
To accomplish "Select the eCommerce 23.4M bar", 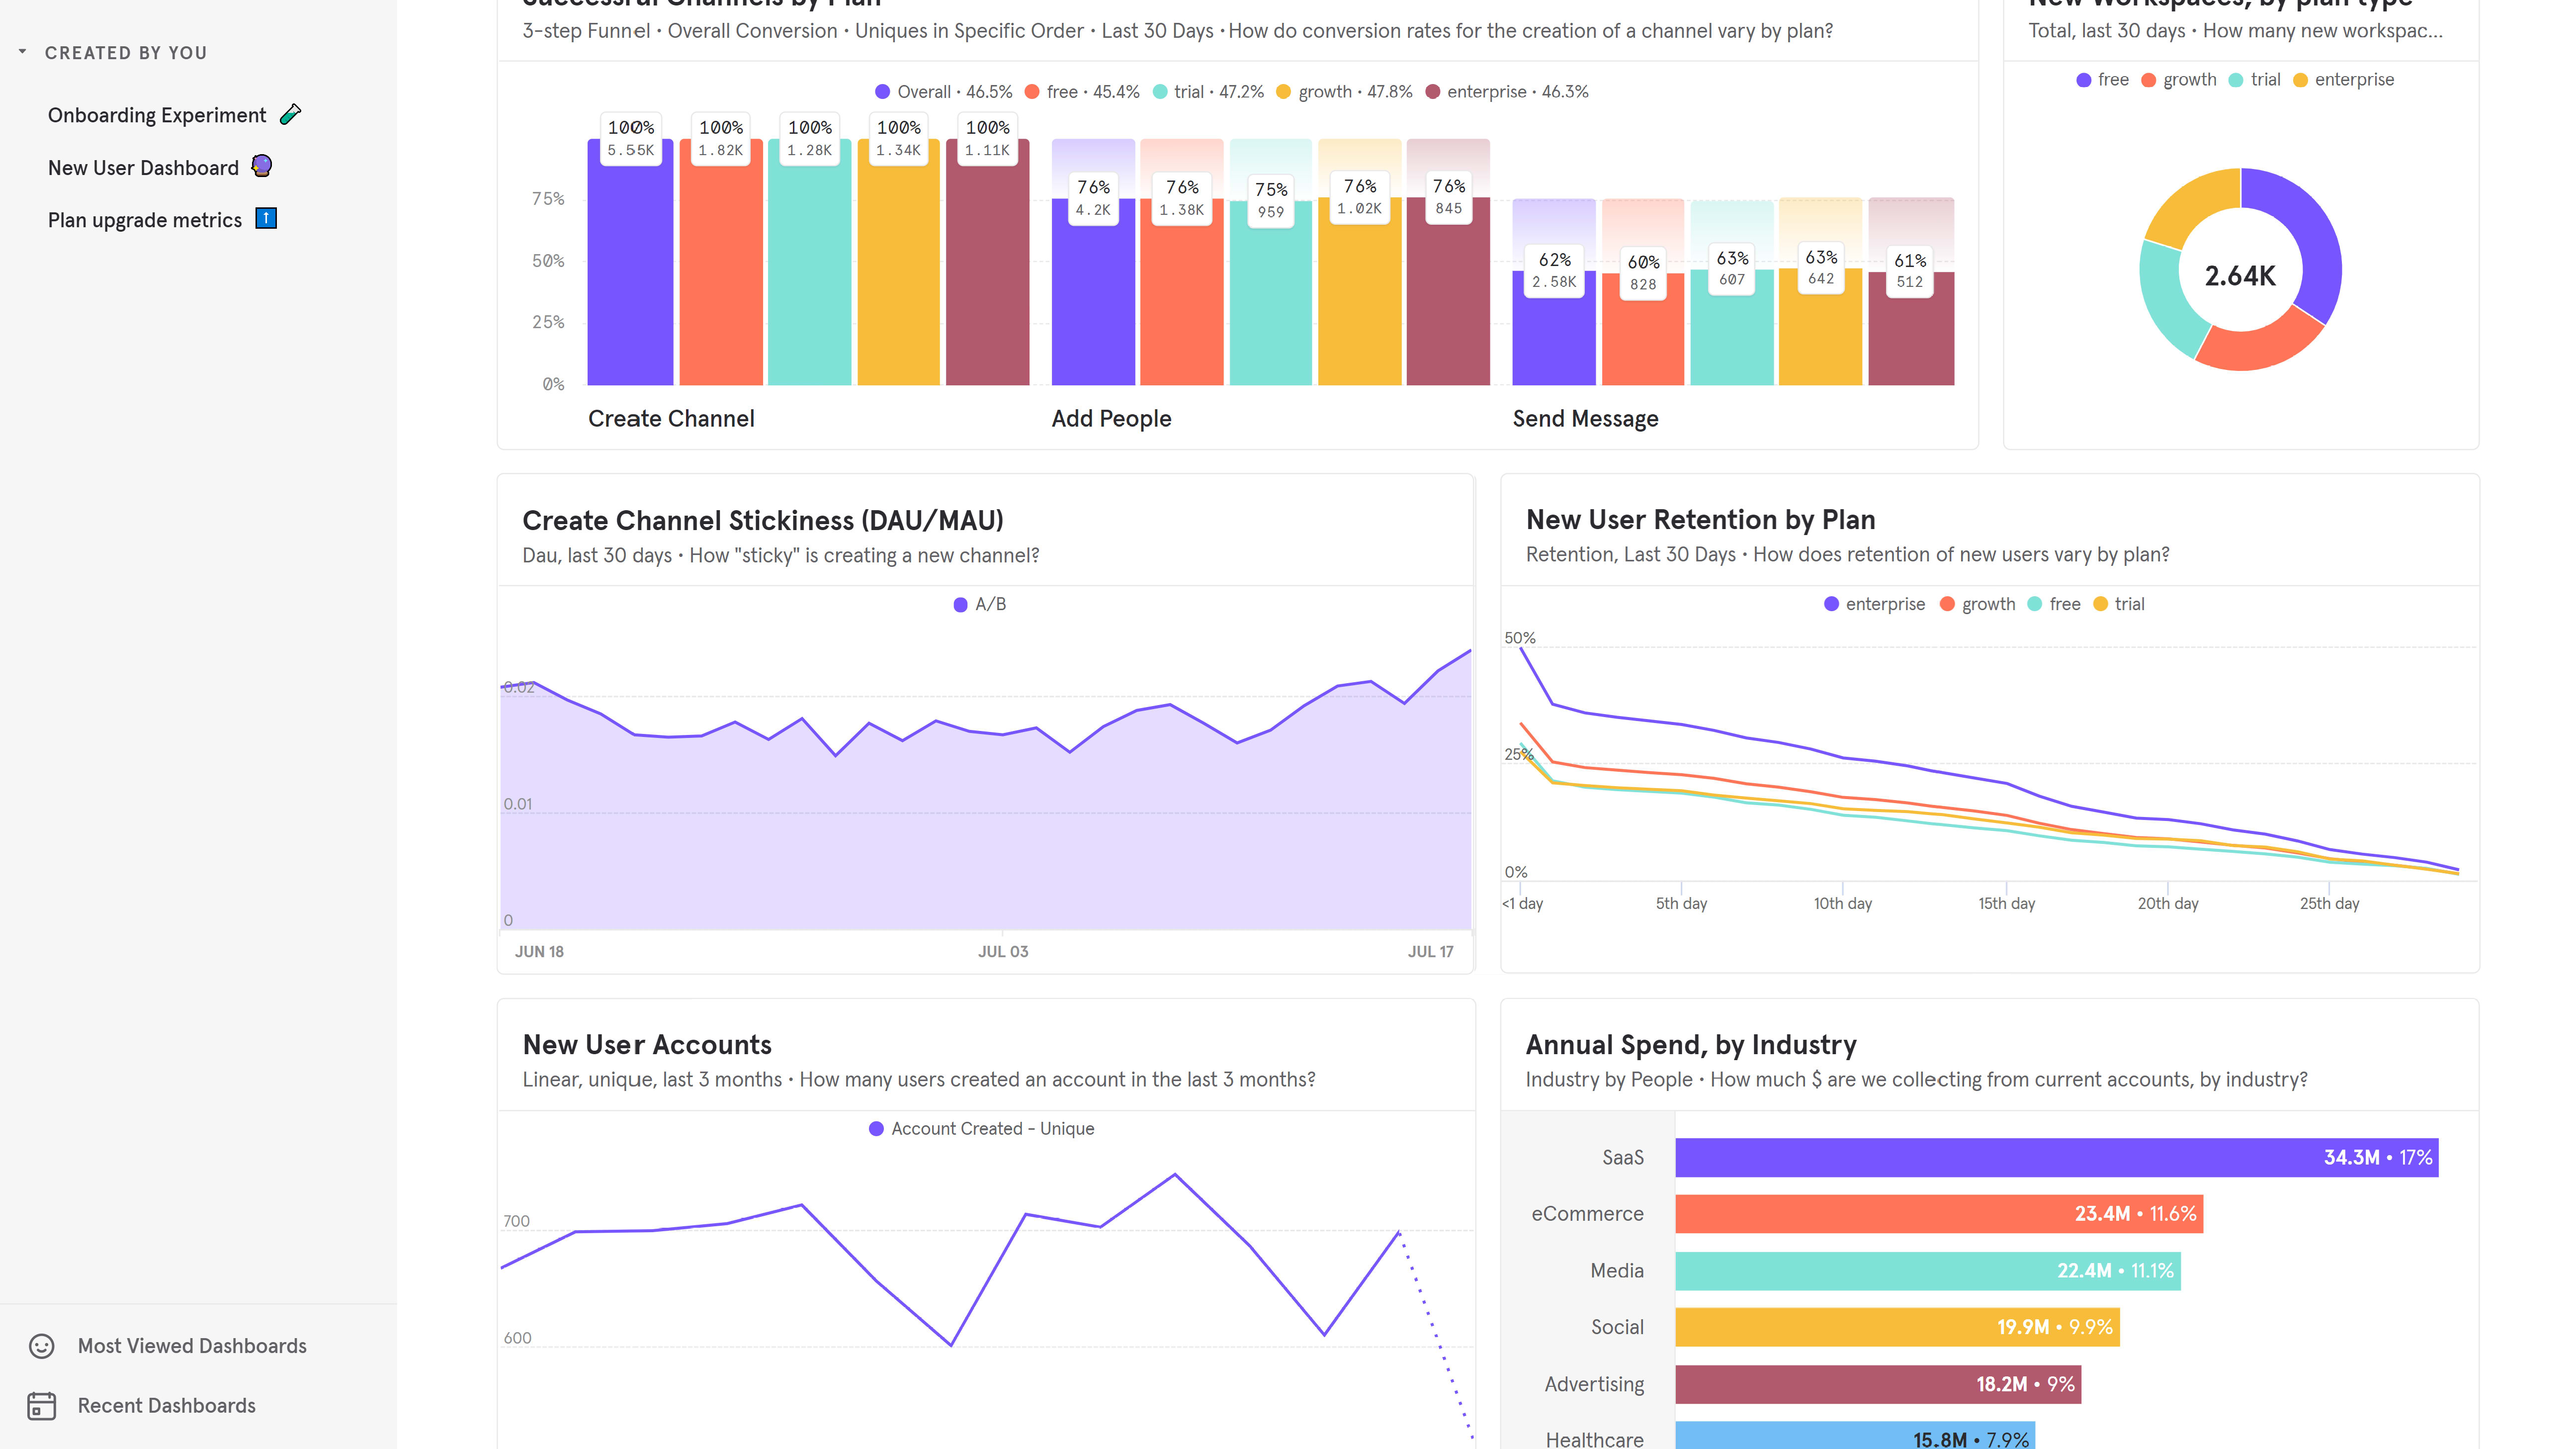I will tap(1939, 1214).
